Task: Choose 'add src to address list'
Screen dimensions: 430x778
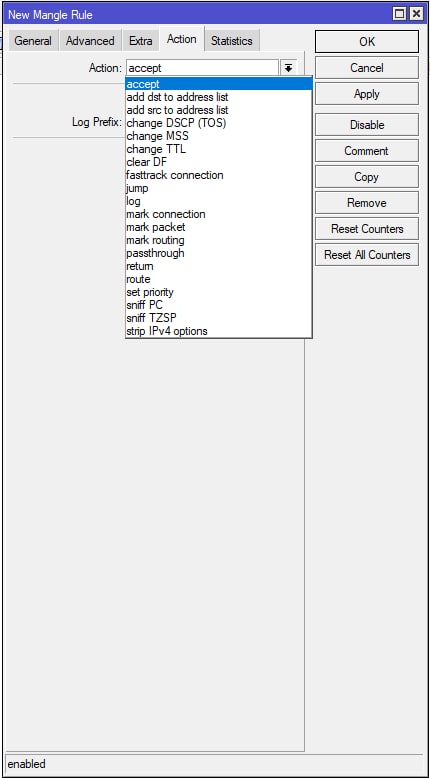Action: (219, 110)
